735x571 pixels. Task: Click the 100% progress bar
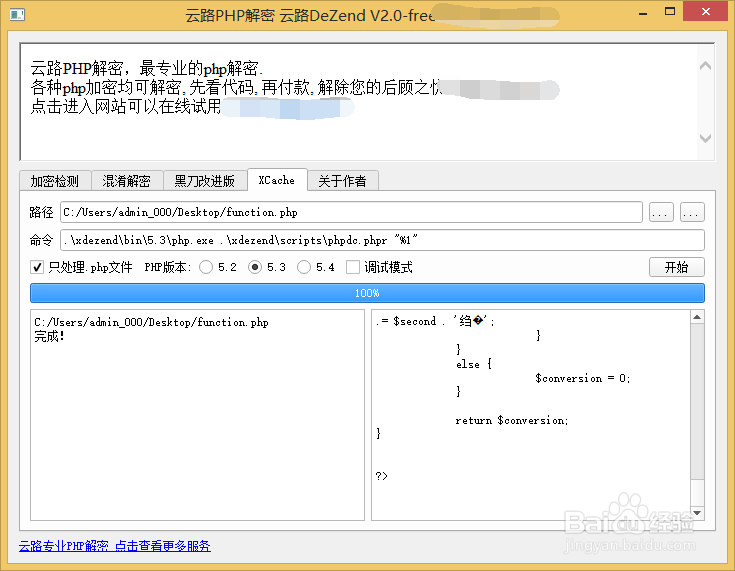coord(367,293)
